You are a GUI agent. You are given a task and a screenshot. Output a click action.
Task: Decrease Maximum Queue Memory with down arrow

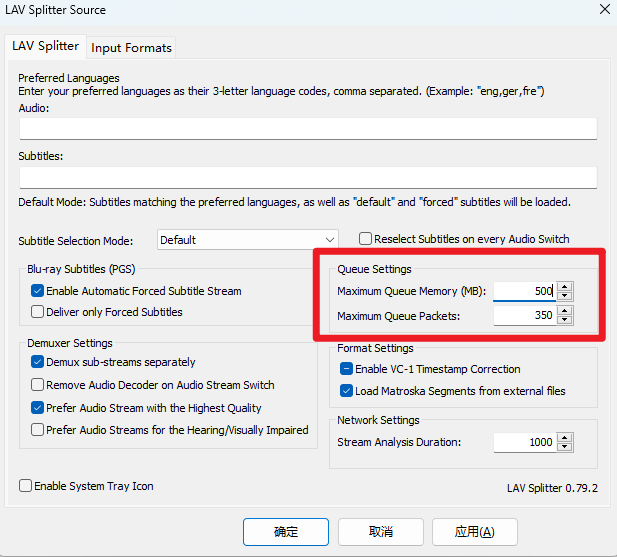point(565,296)
